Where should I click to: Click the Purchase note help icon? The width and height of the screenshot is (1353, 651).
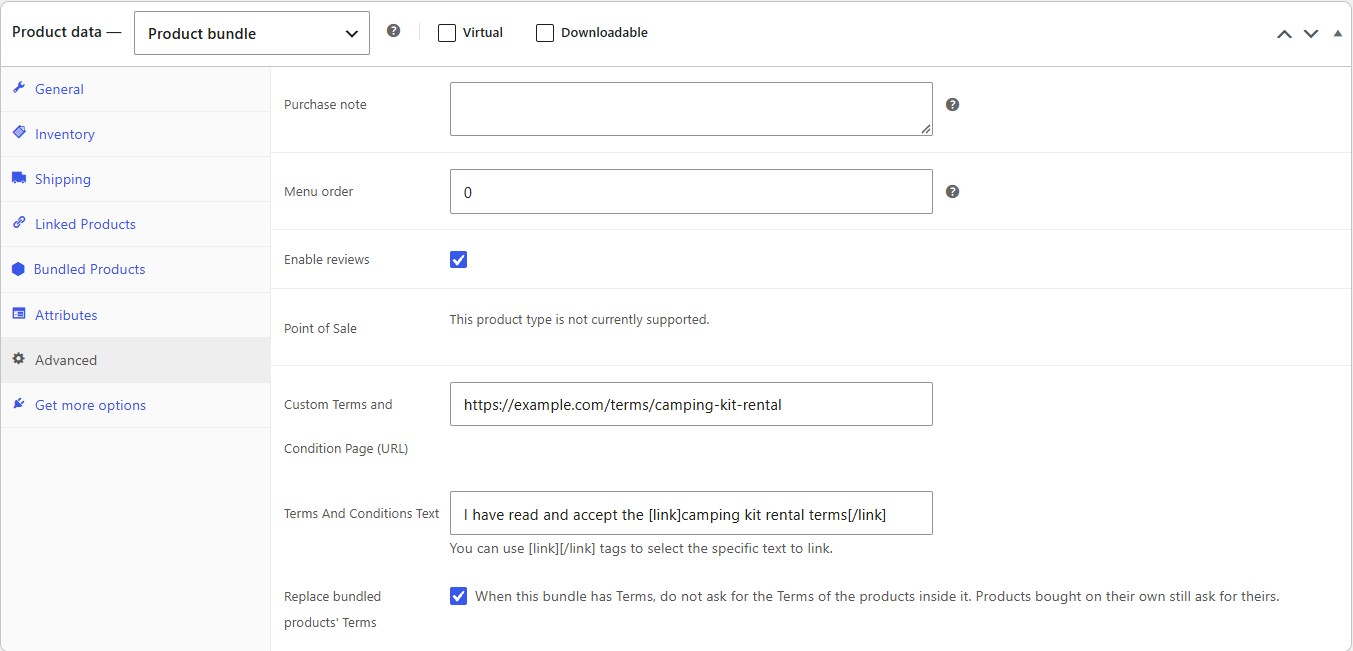tap(952, 104)
